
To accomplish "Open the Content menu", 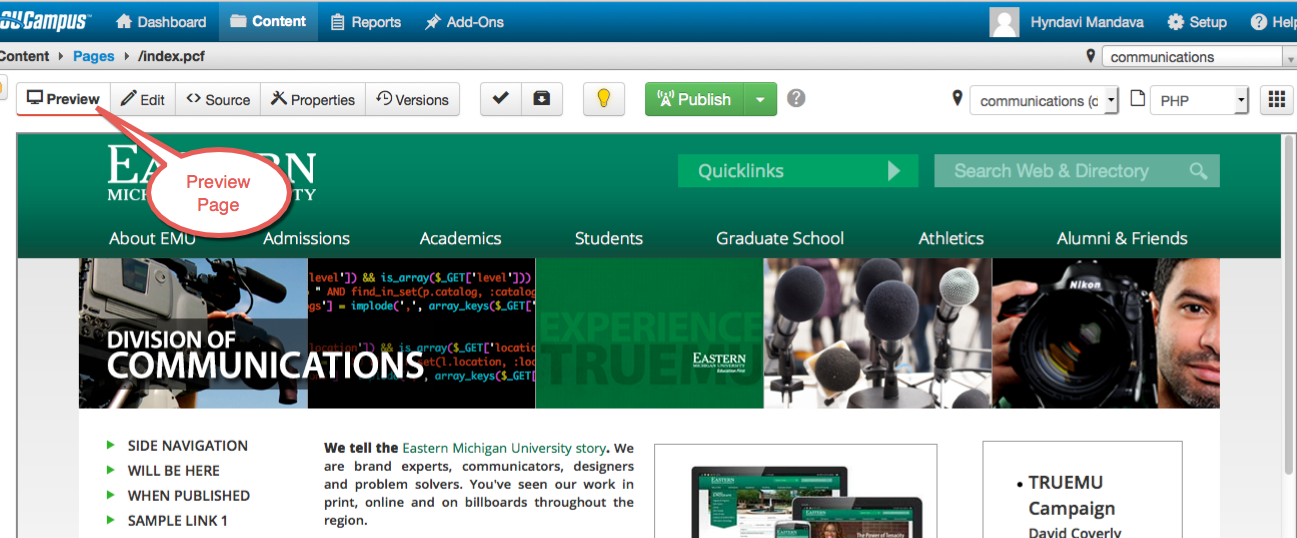I will tap(268, 21).
